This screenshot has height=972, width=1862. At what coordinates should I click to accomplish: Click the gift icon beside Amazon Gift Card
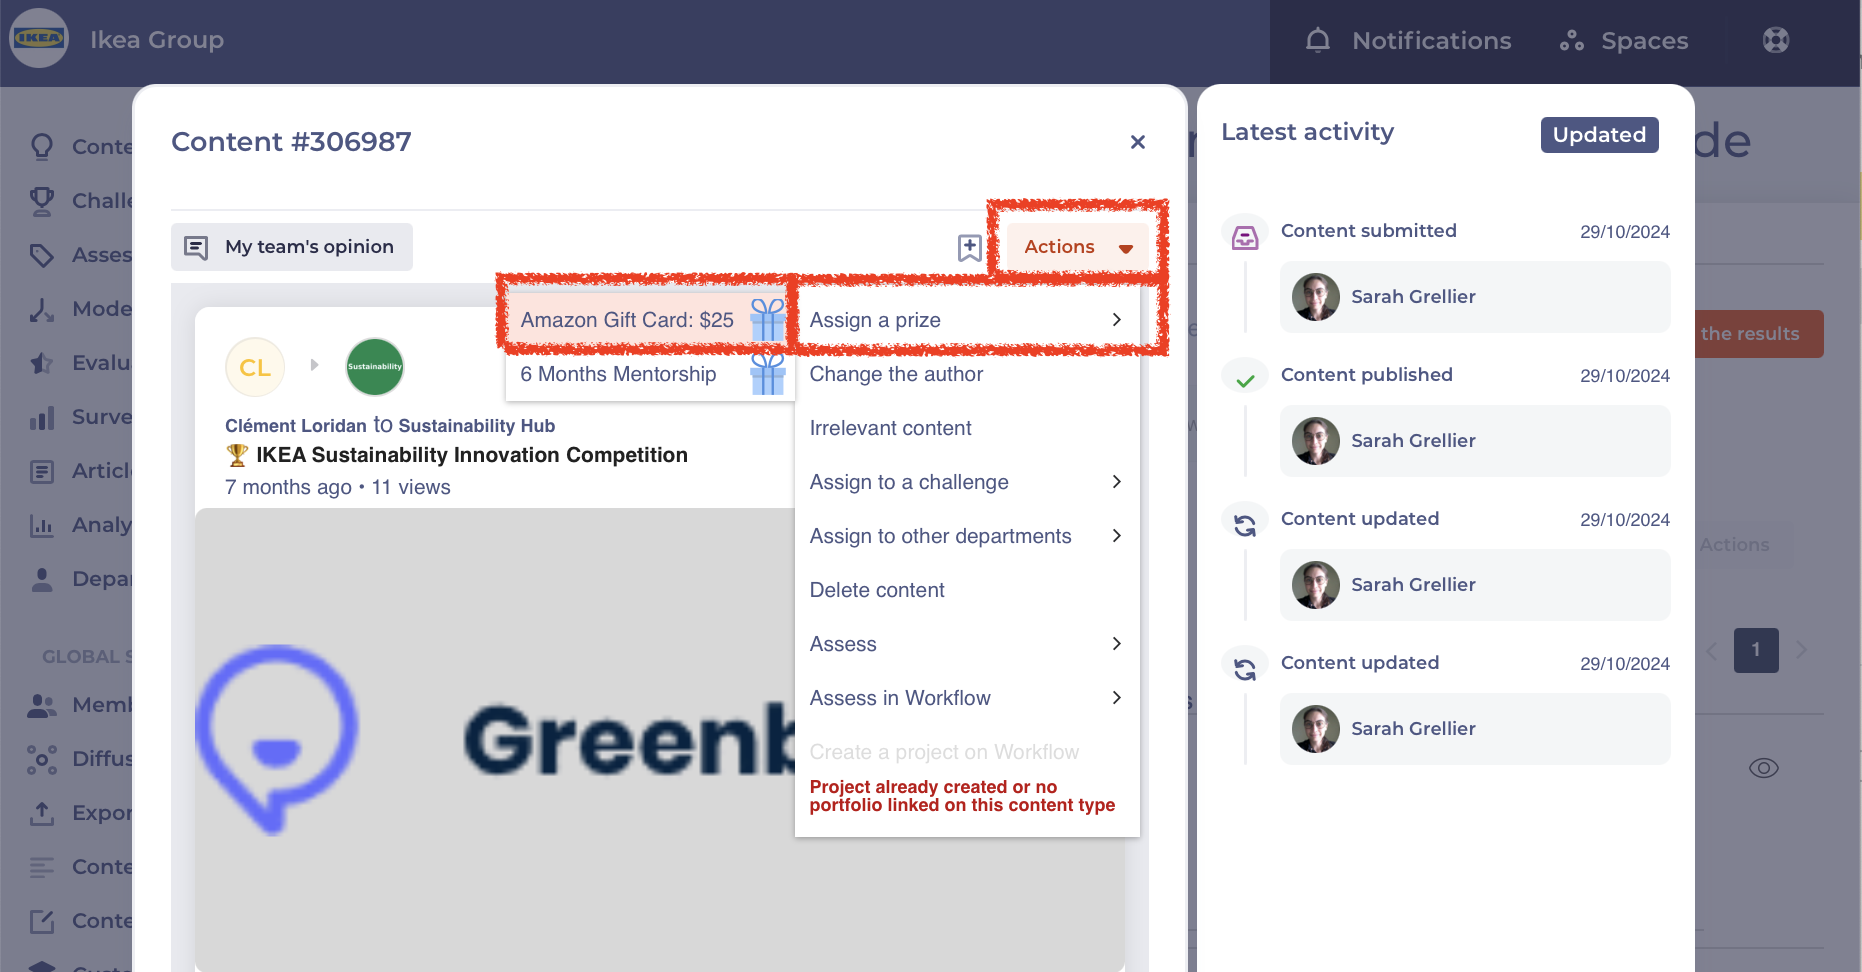tap(768, 320)
